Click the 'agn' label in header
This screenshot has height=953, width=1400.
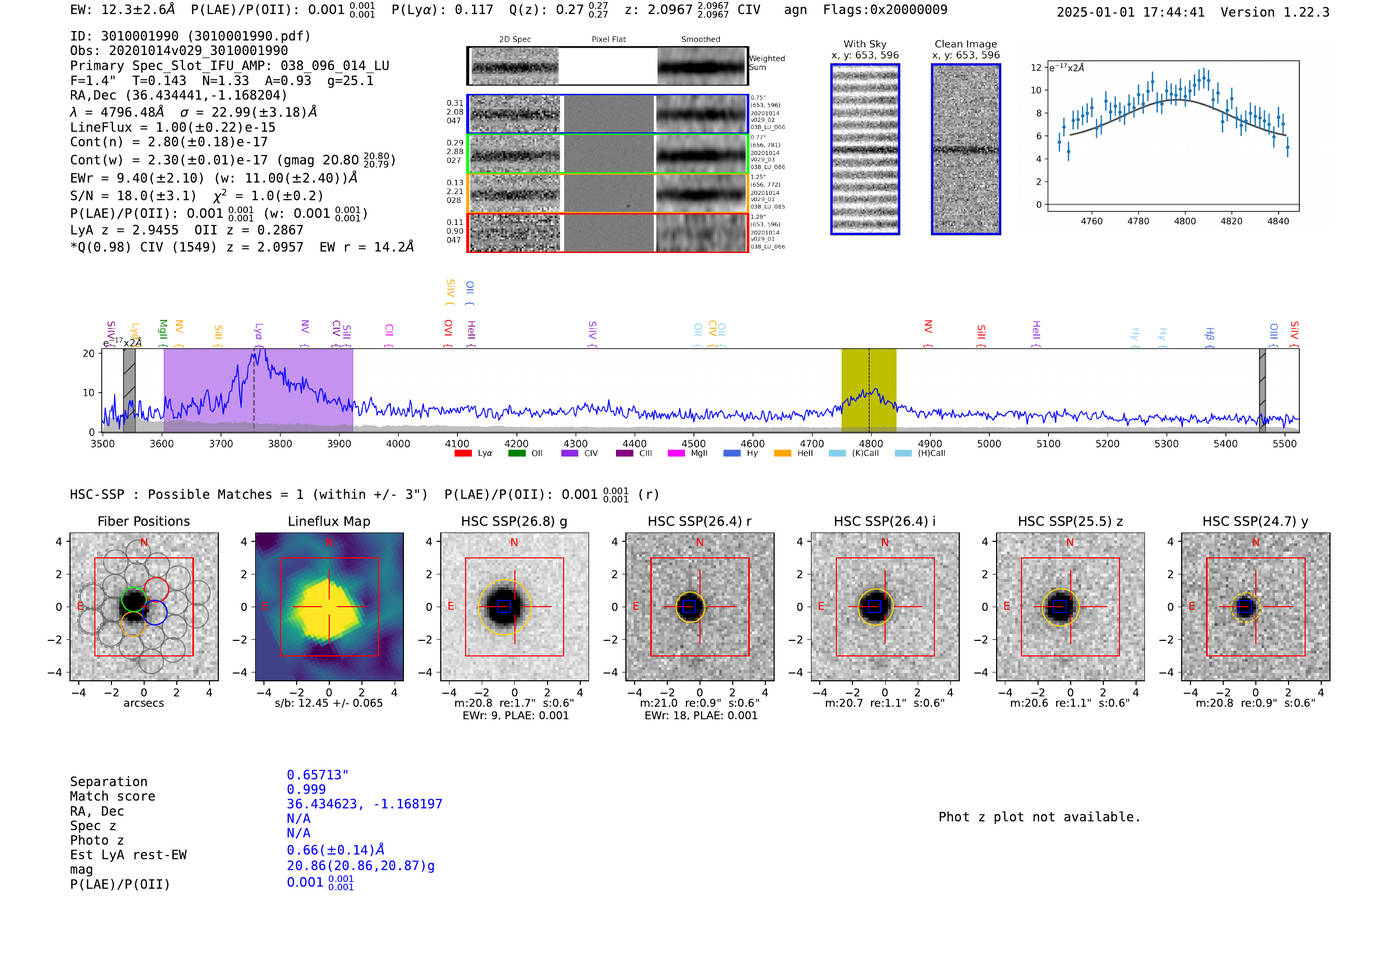coord(795,10)
